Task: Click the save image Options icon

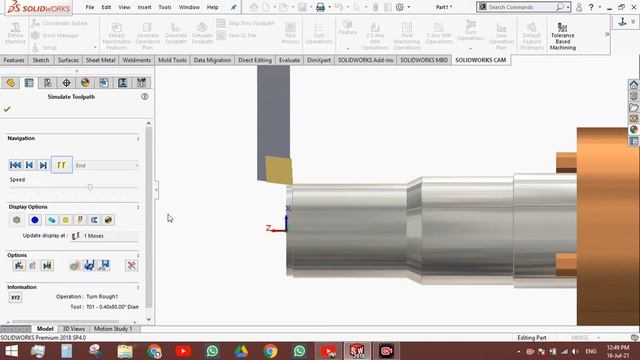Action: tap(104, 266)
